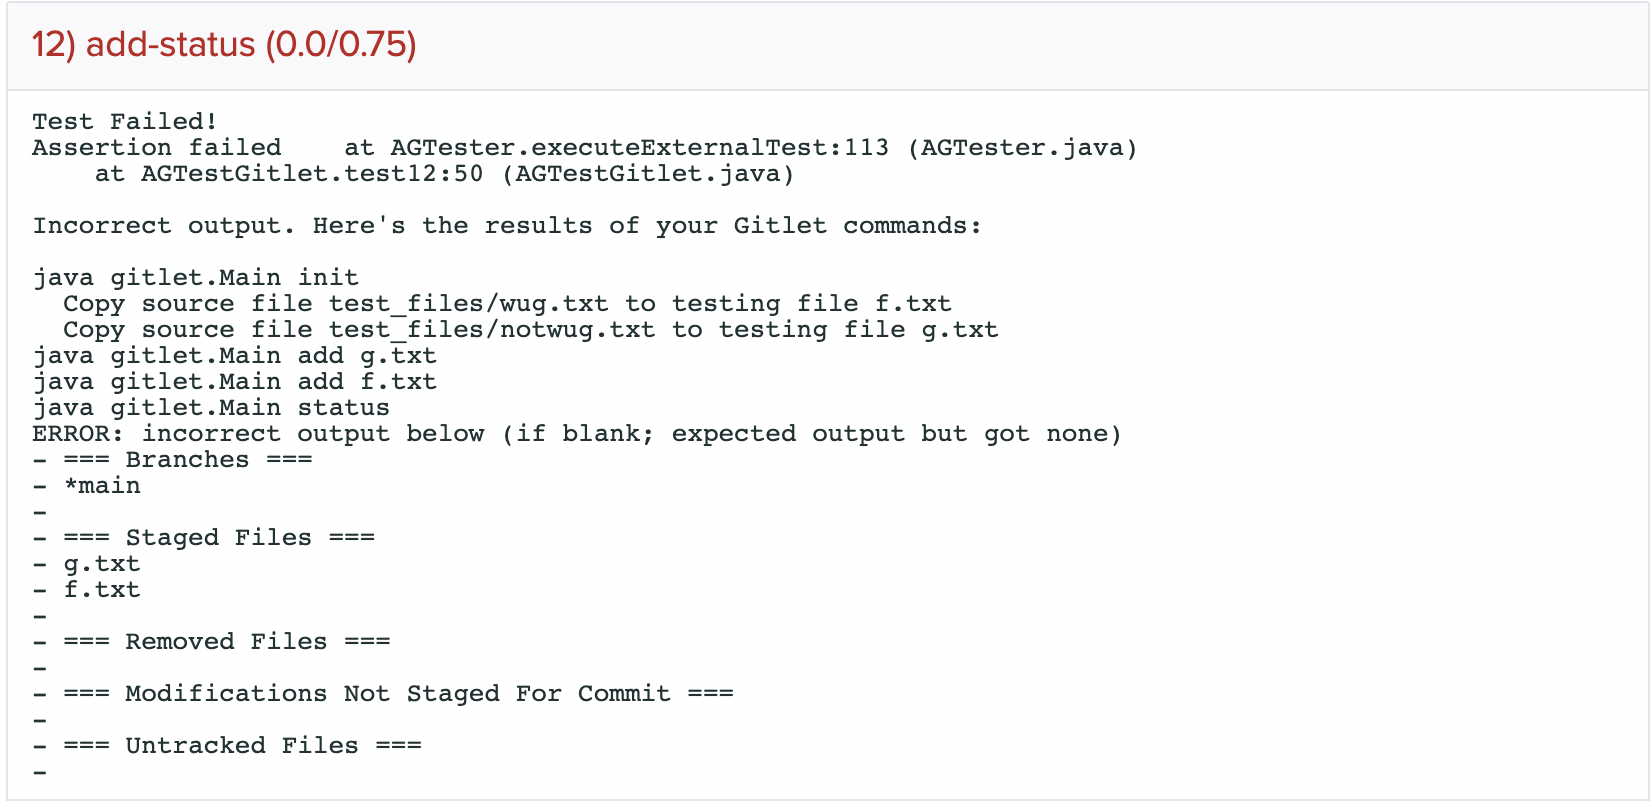Click the "*main" branch output line
The width and height of the screenshot is (1650, 808).
[102, 486]
